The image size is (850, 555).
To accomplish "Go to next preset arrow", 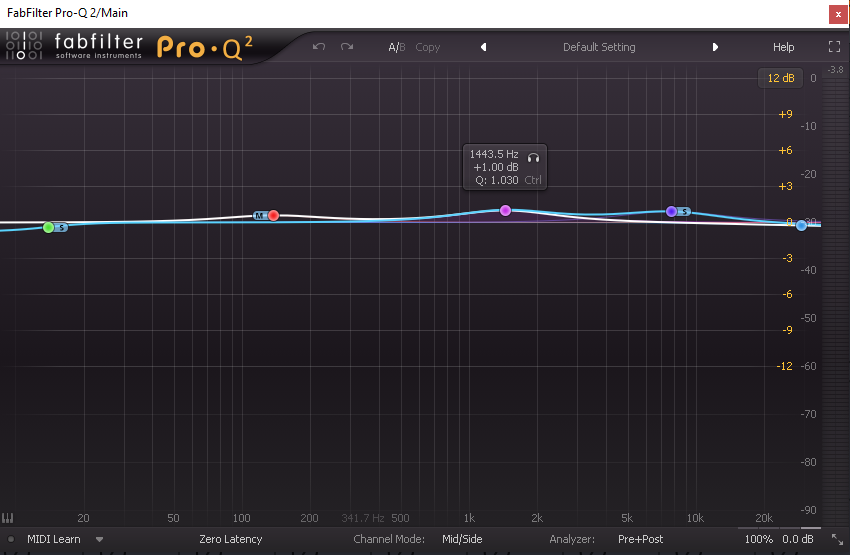I will [x=715, y=47].
